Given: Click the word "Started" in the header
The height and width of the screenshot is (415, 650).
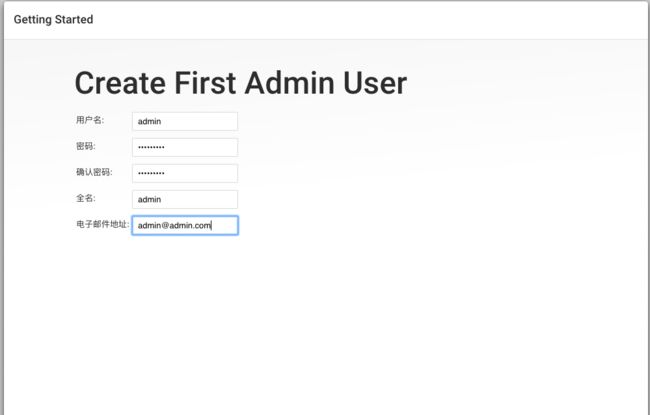Looking at the screenshot, I should [74, 19].
